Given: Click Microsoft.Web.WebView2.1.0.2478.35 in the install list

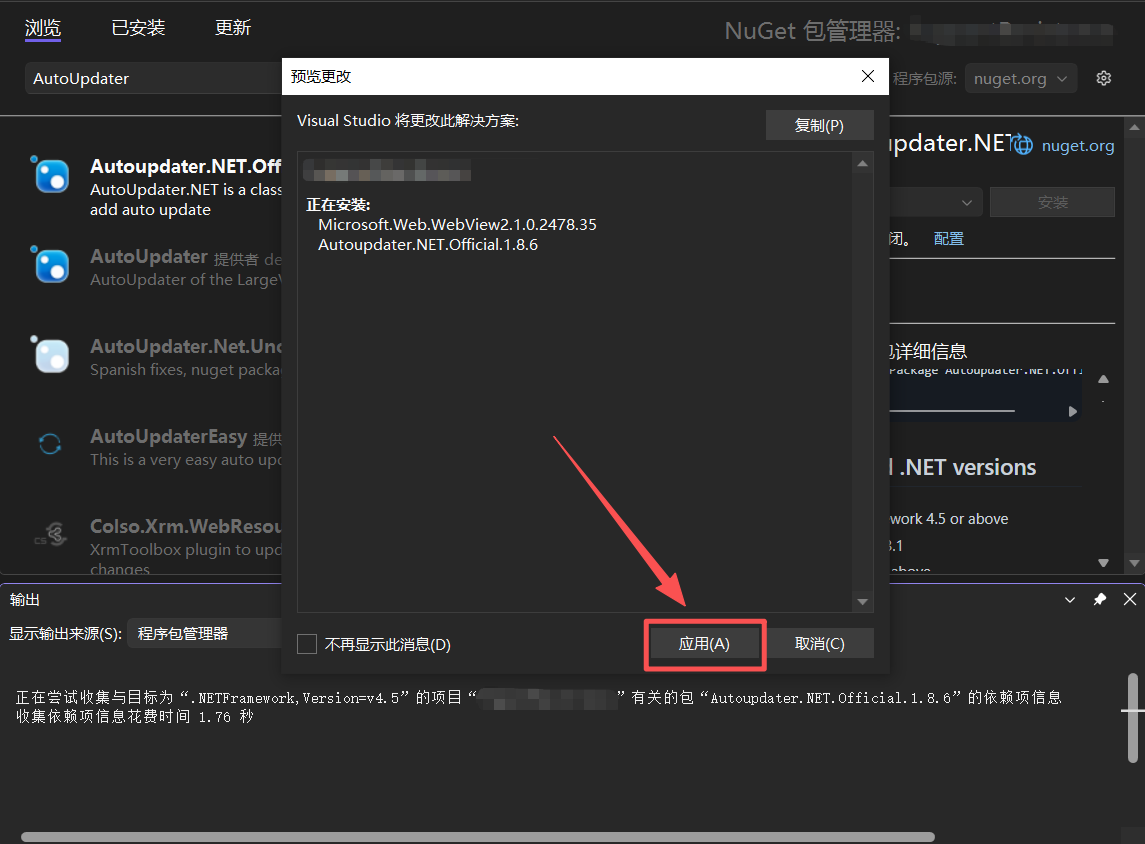Looking at the screenshot, I should (457, 224).
